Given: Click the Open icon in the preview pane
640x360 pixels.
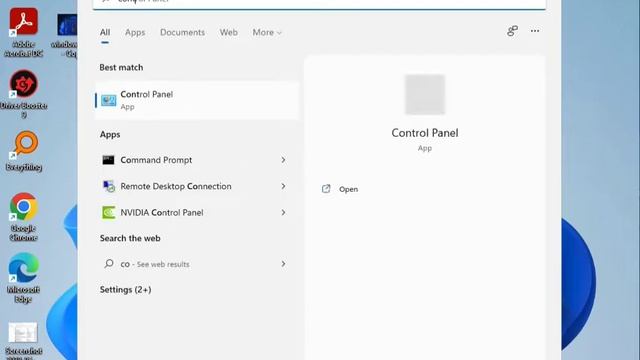Looking at the screenshot, I should pos(326,189).
